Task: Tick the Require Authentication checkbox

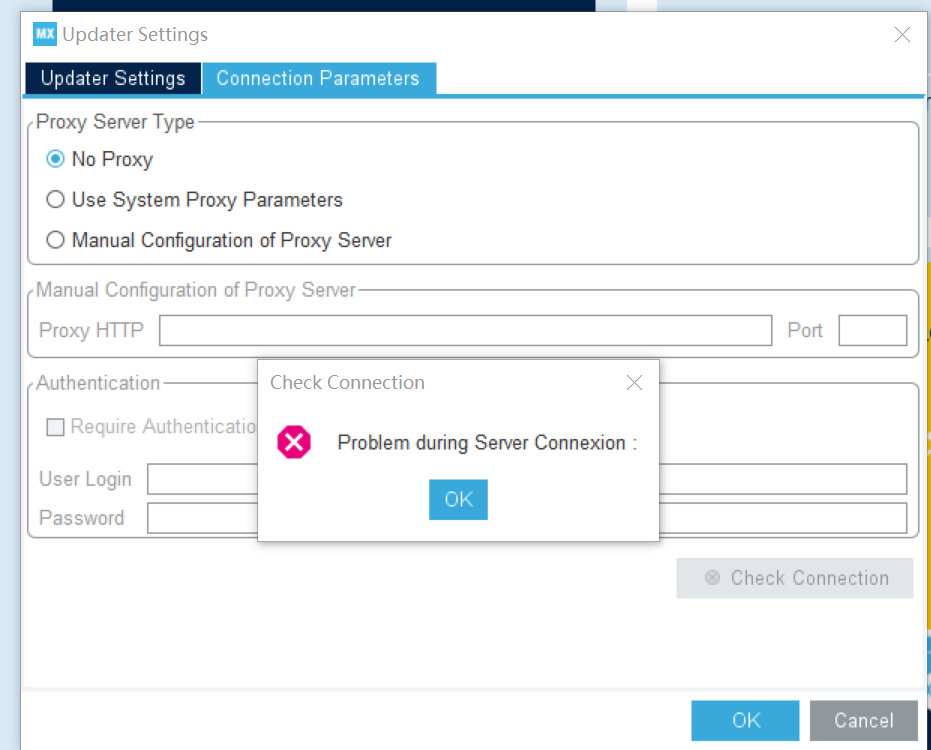Action: 55,427
